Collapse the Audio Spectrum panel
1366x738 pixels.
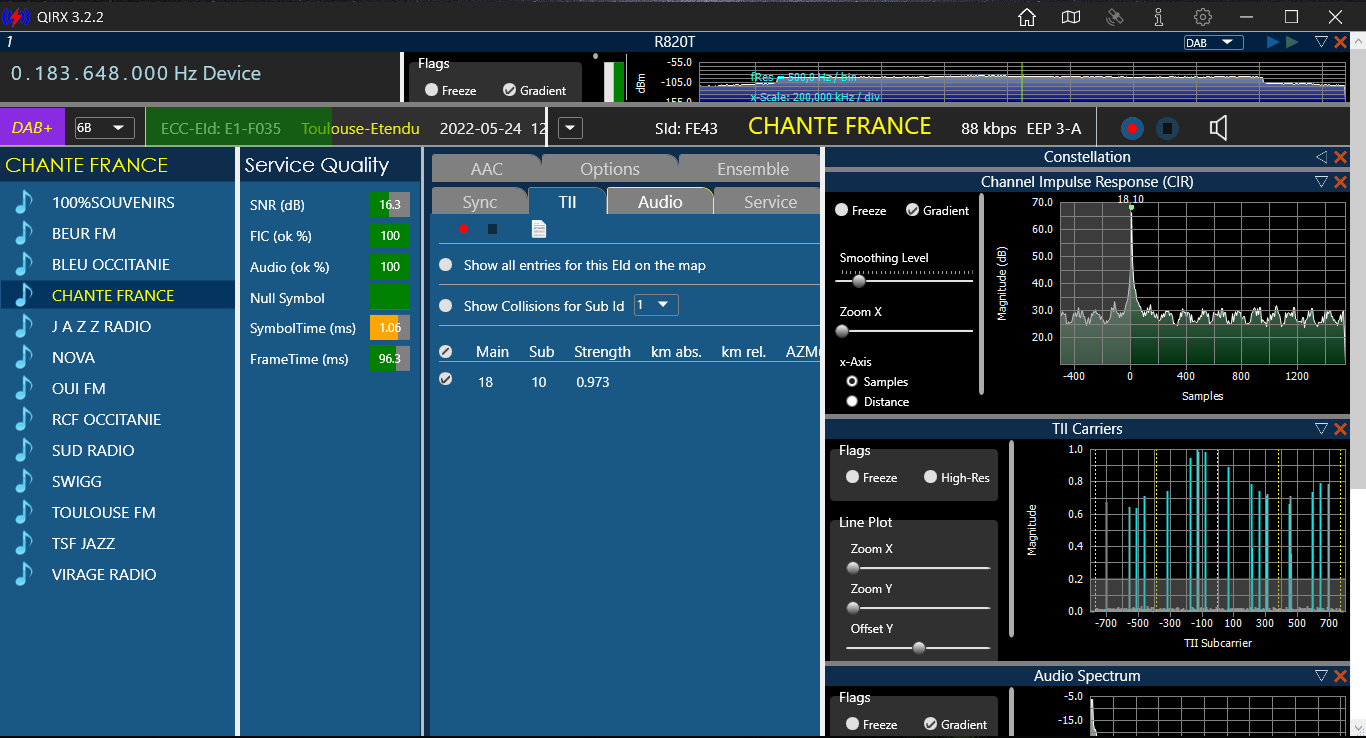click(1321, 677)
